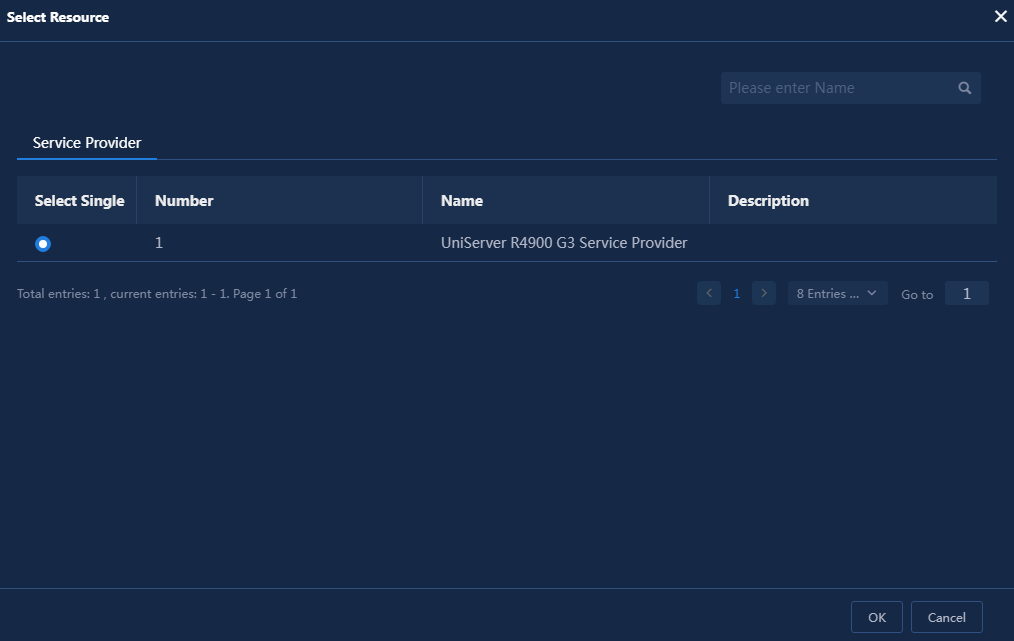The width and height of the screenshot is (1014, 641).
Task: Click the search magnifier icon
Action: 964,88
